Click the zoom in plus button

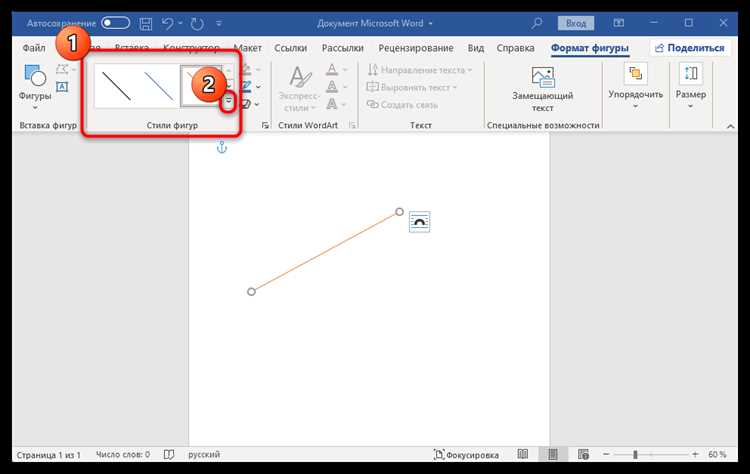tap(695, 454)
